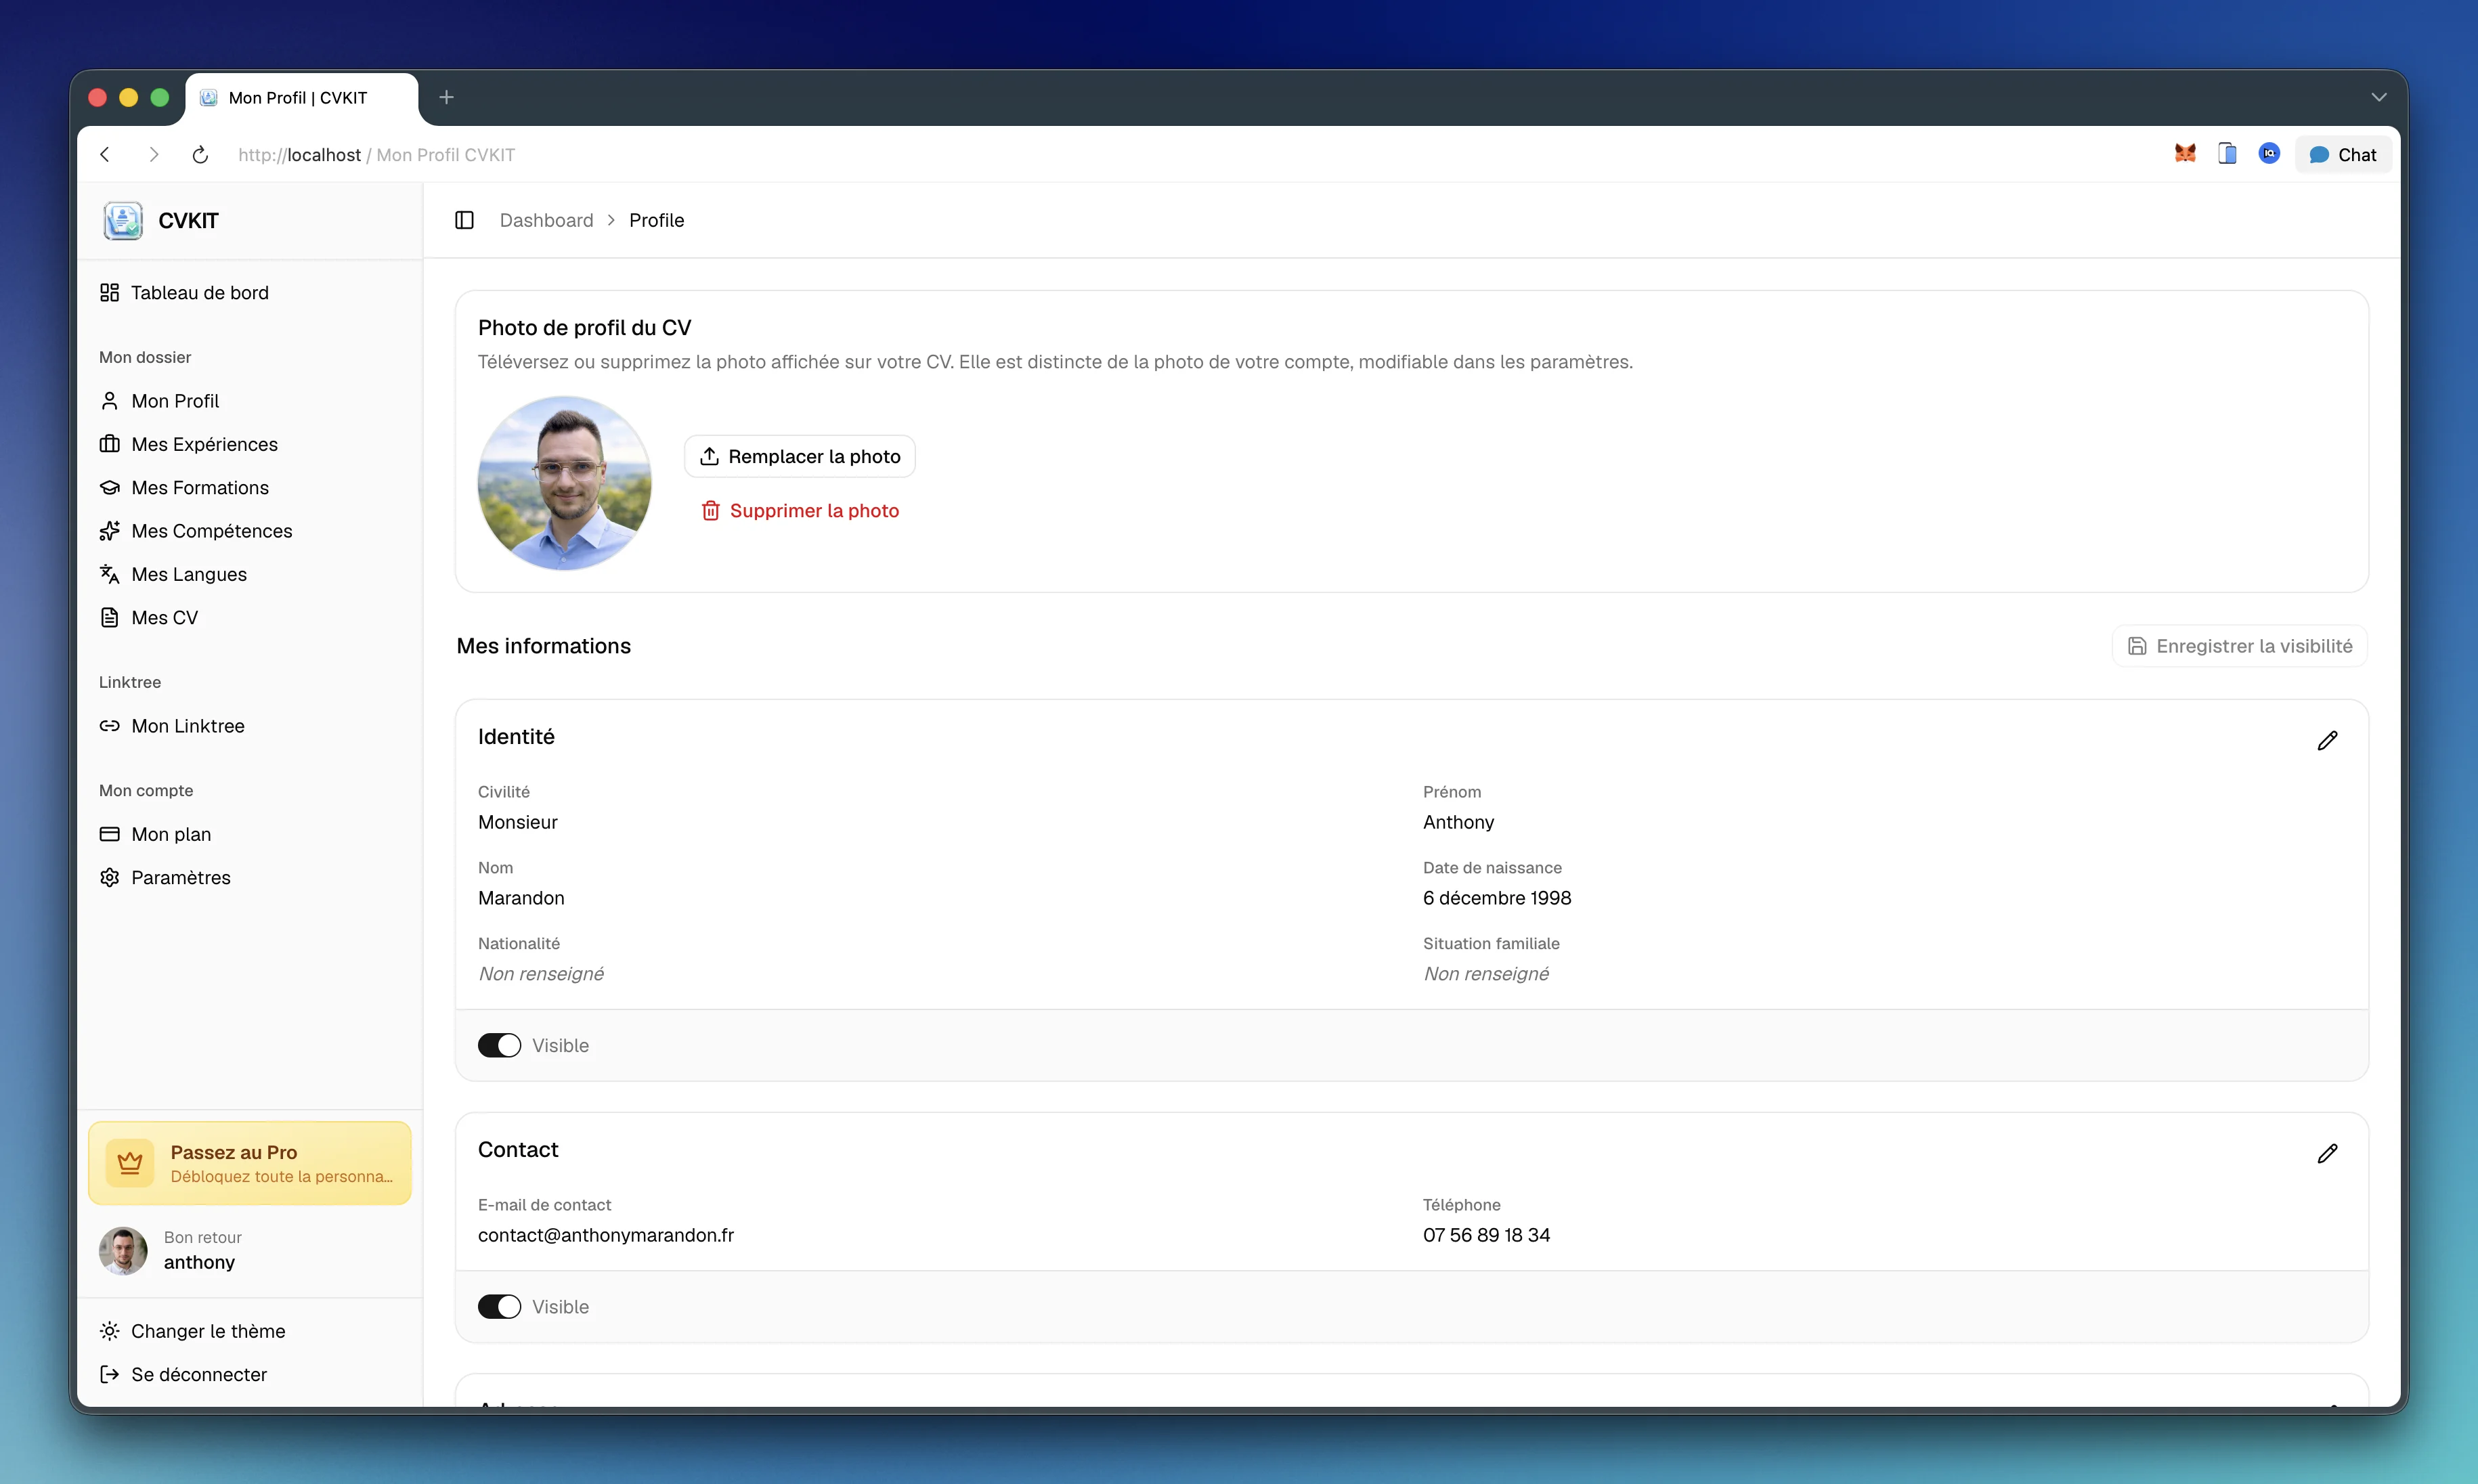The width and height of the screenshot is (2478, 1484).
Task: Reload the current page
Action: point(200,154)
